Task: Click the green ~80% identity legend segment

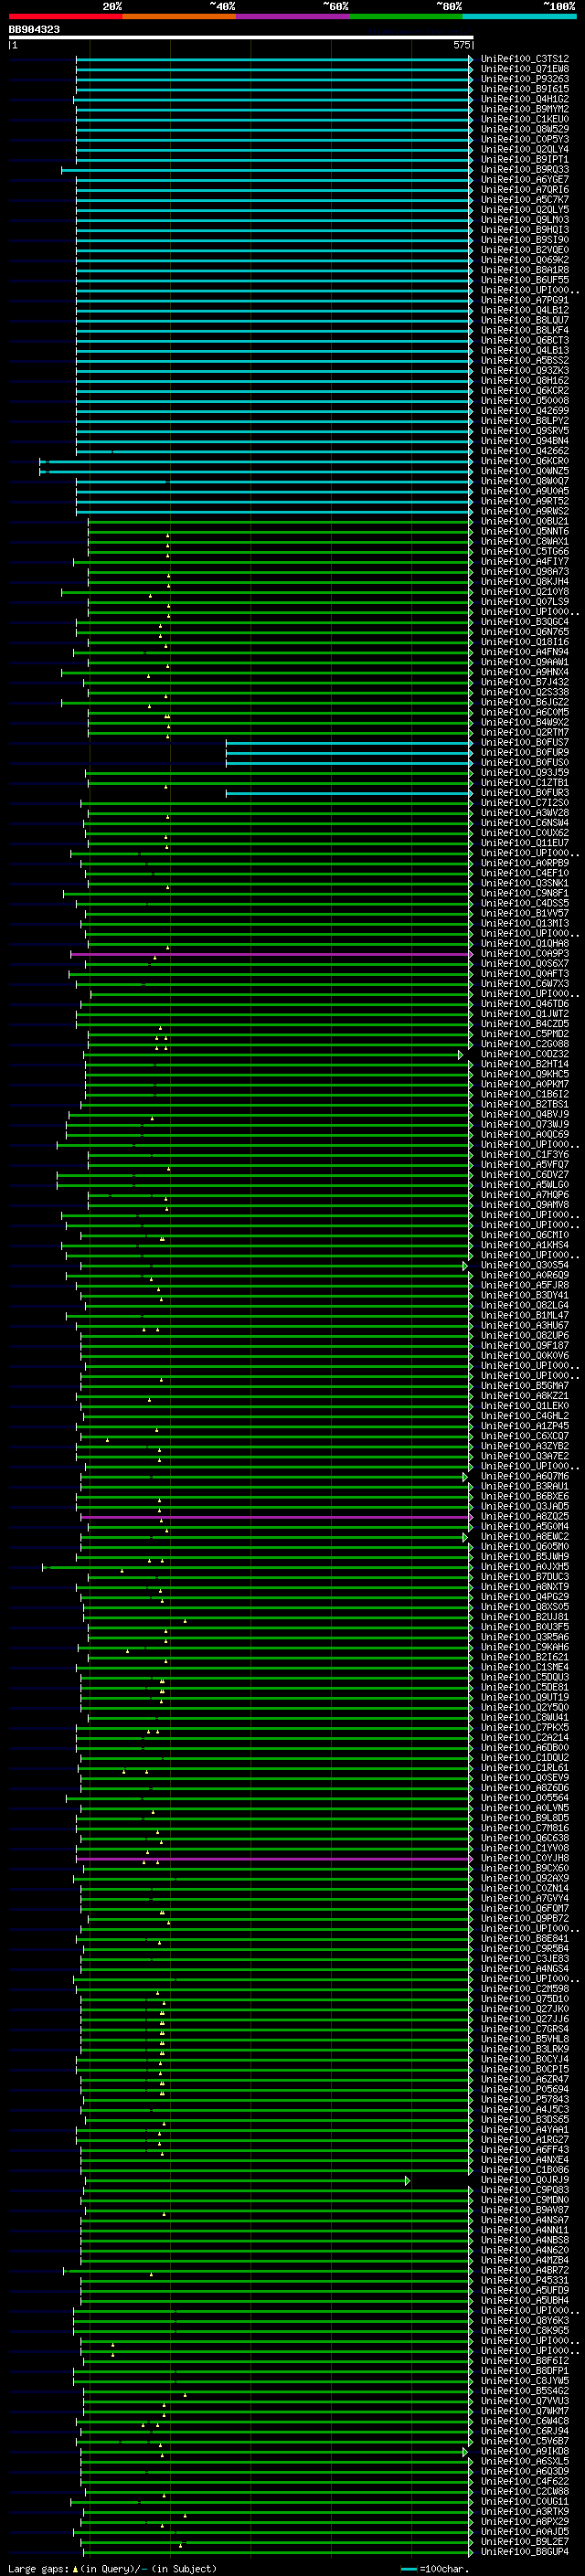Action: 406,16
